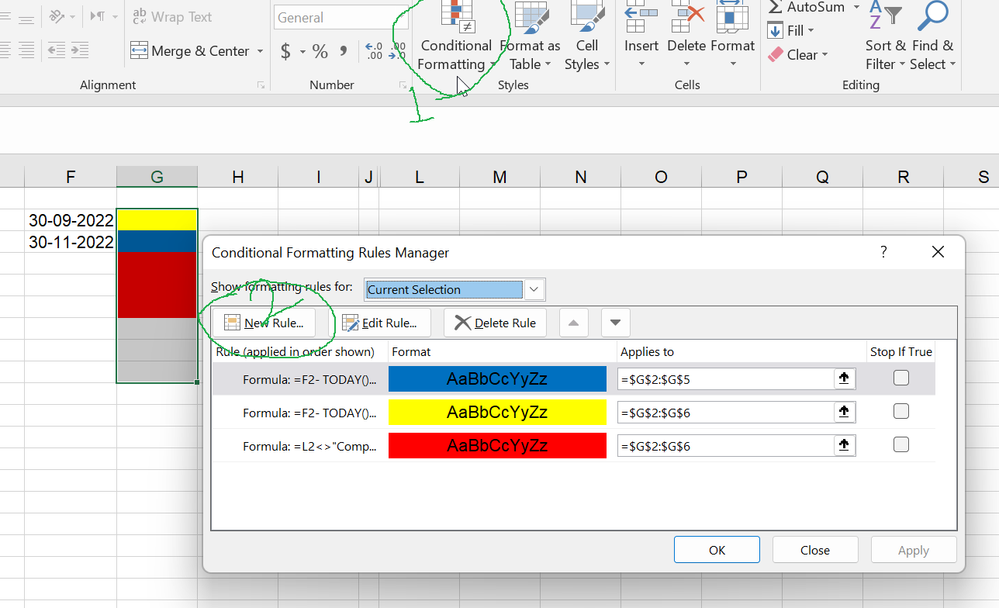This screenshot has width=999, height=608.
Task: Select column F header
Action: [70, 177]
